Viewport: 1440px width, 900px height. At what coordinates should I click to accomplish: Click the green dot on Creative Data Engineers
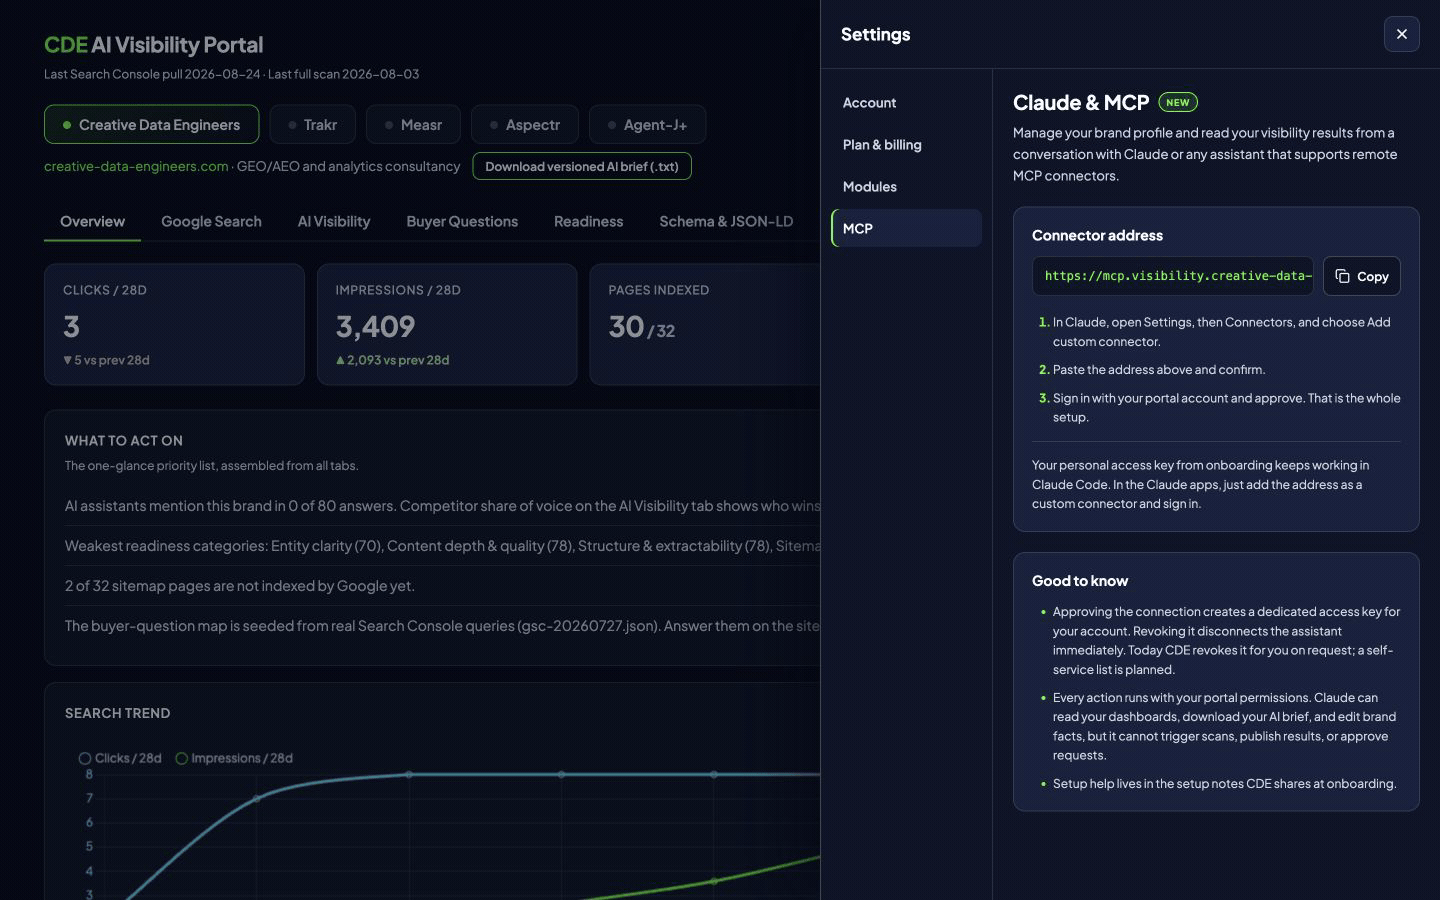coord(67,125)
